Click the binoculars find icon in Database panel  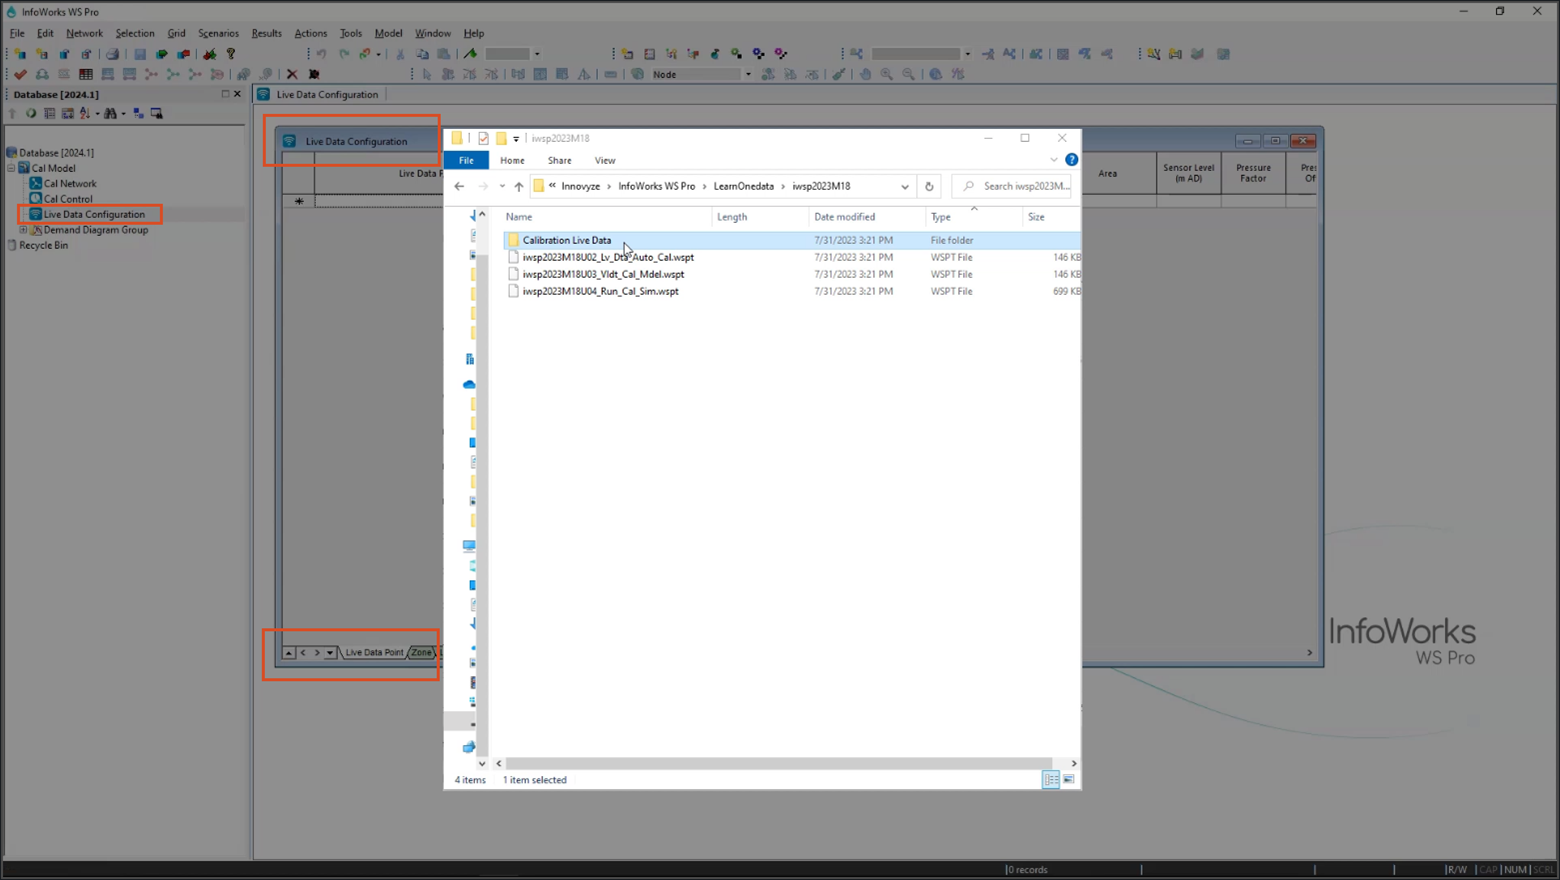coord(110,113)
